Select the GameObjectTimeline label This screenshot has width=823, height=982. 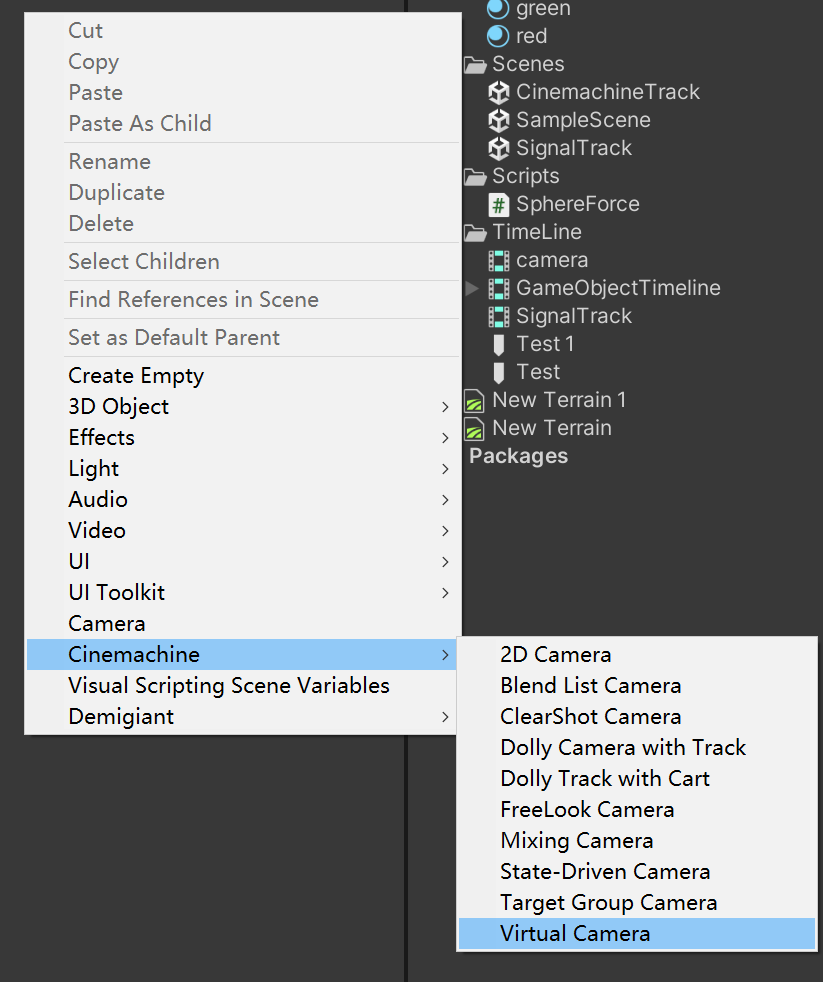[618, 288]
